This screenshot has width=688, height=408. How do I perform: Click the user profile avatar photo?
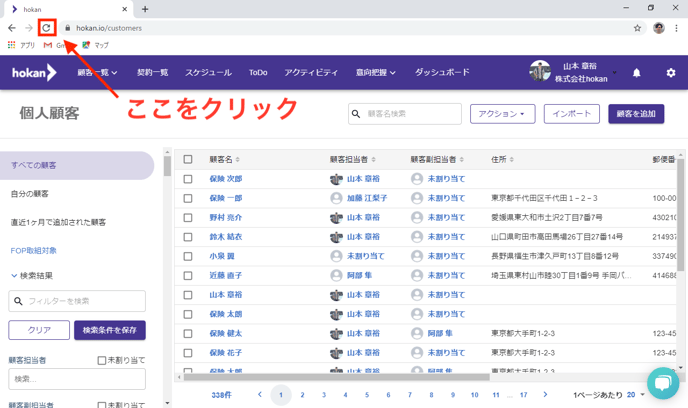(540, 72)
